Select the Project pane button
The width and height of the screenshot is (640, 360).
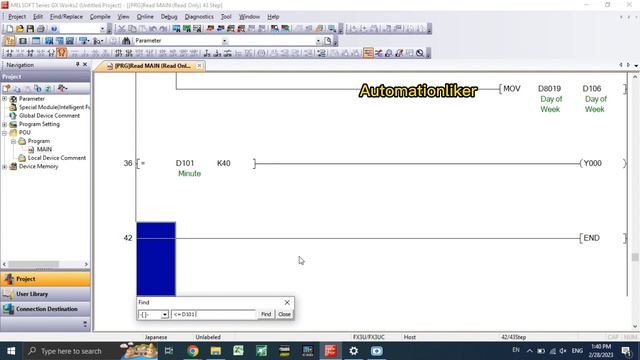[x=45, y=279]
